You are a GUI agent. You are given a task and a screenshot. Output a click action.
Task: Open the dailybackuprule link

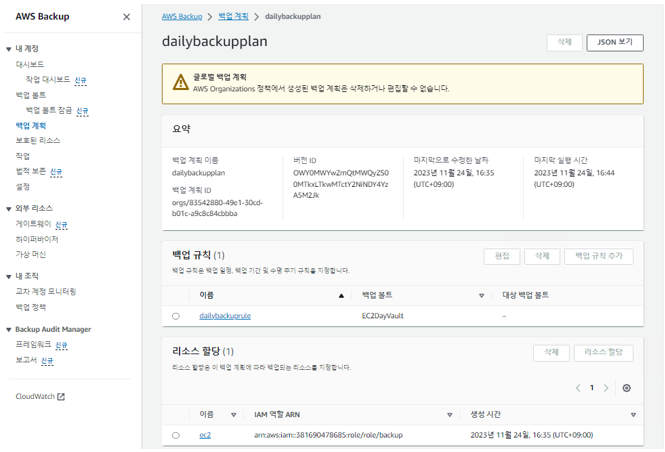[x=225, y=316]
